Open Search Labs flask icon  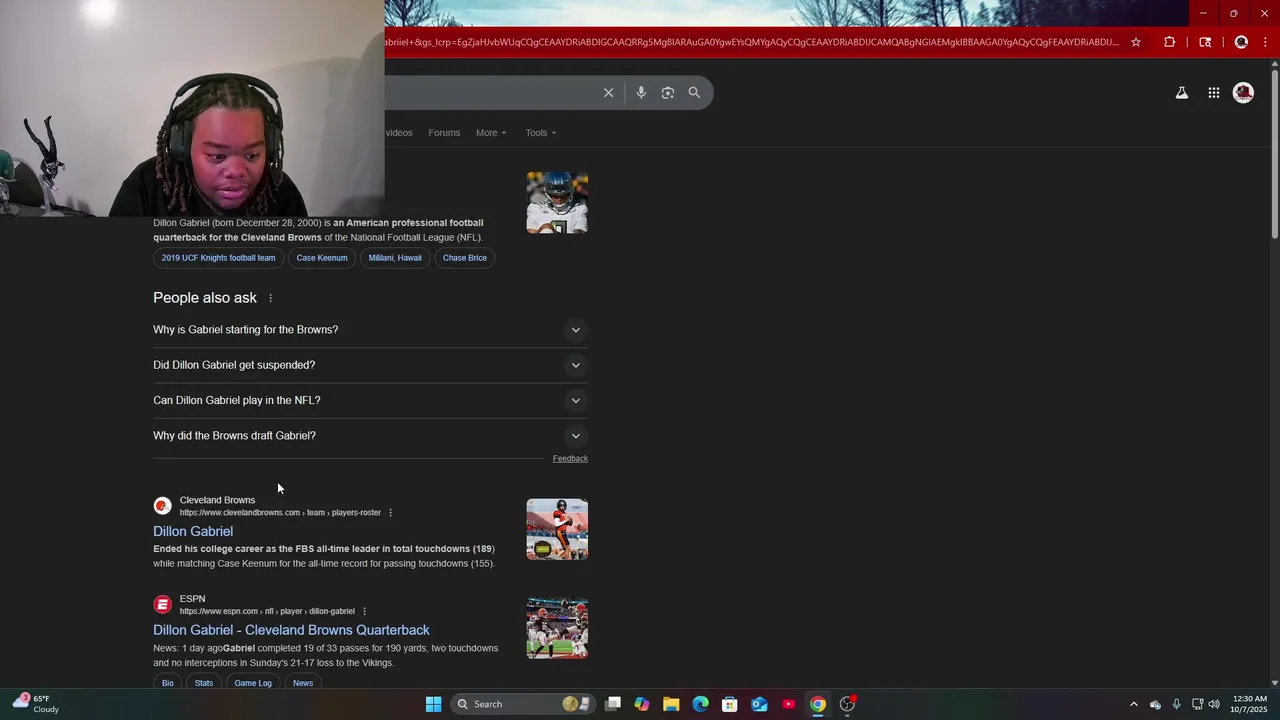[x=1181, y=93]
